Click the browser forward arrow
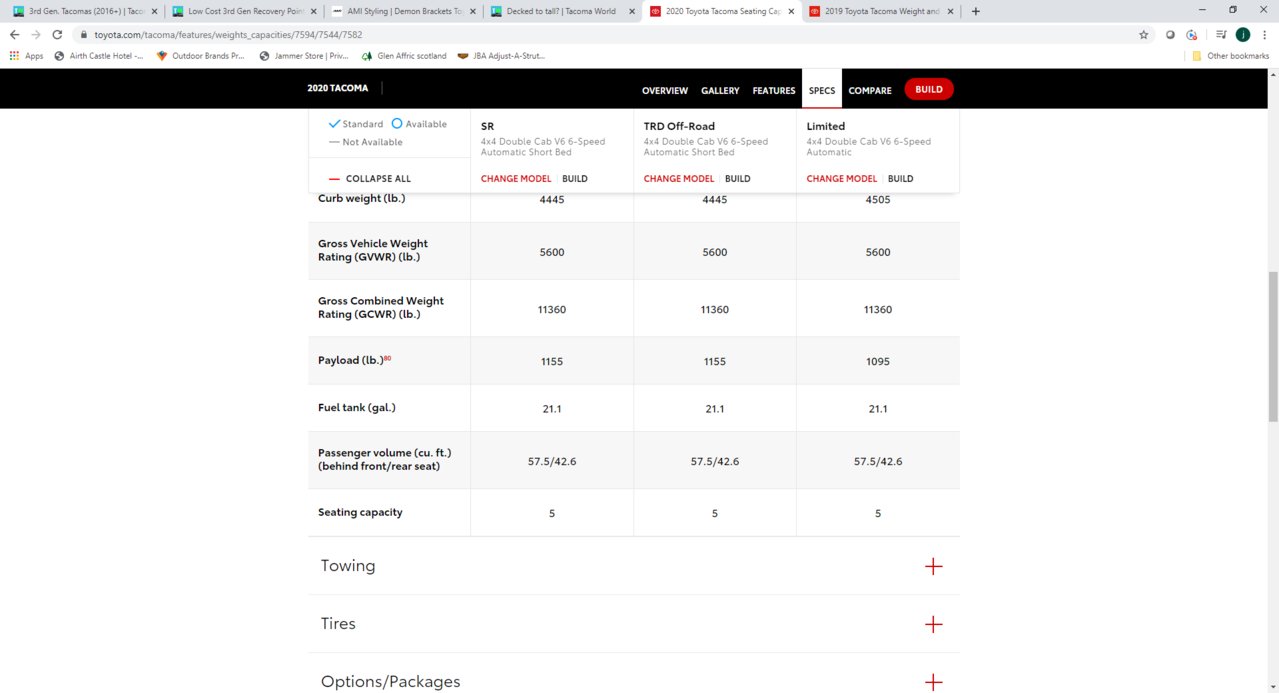The height and width of the screenshot is (693, 1279). [35, 34]
